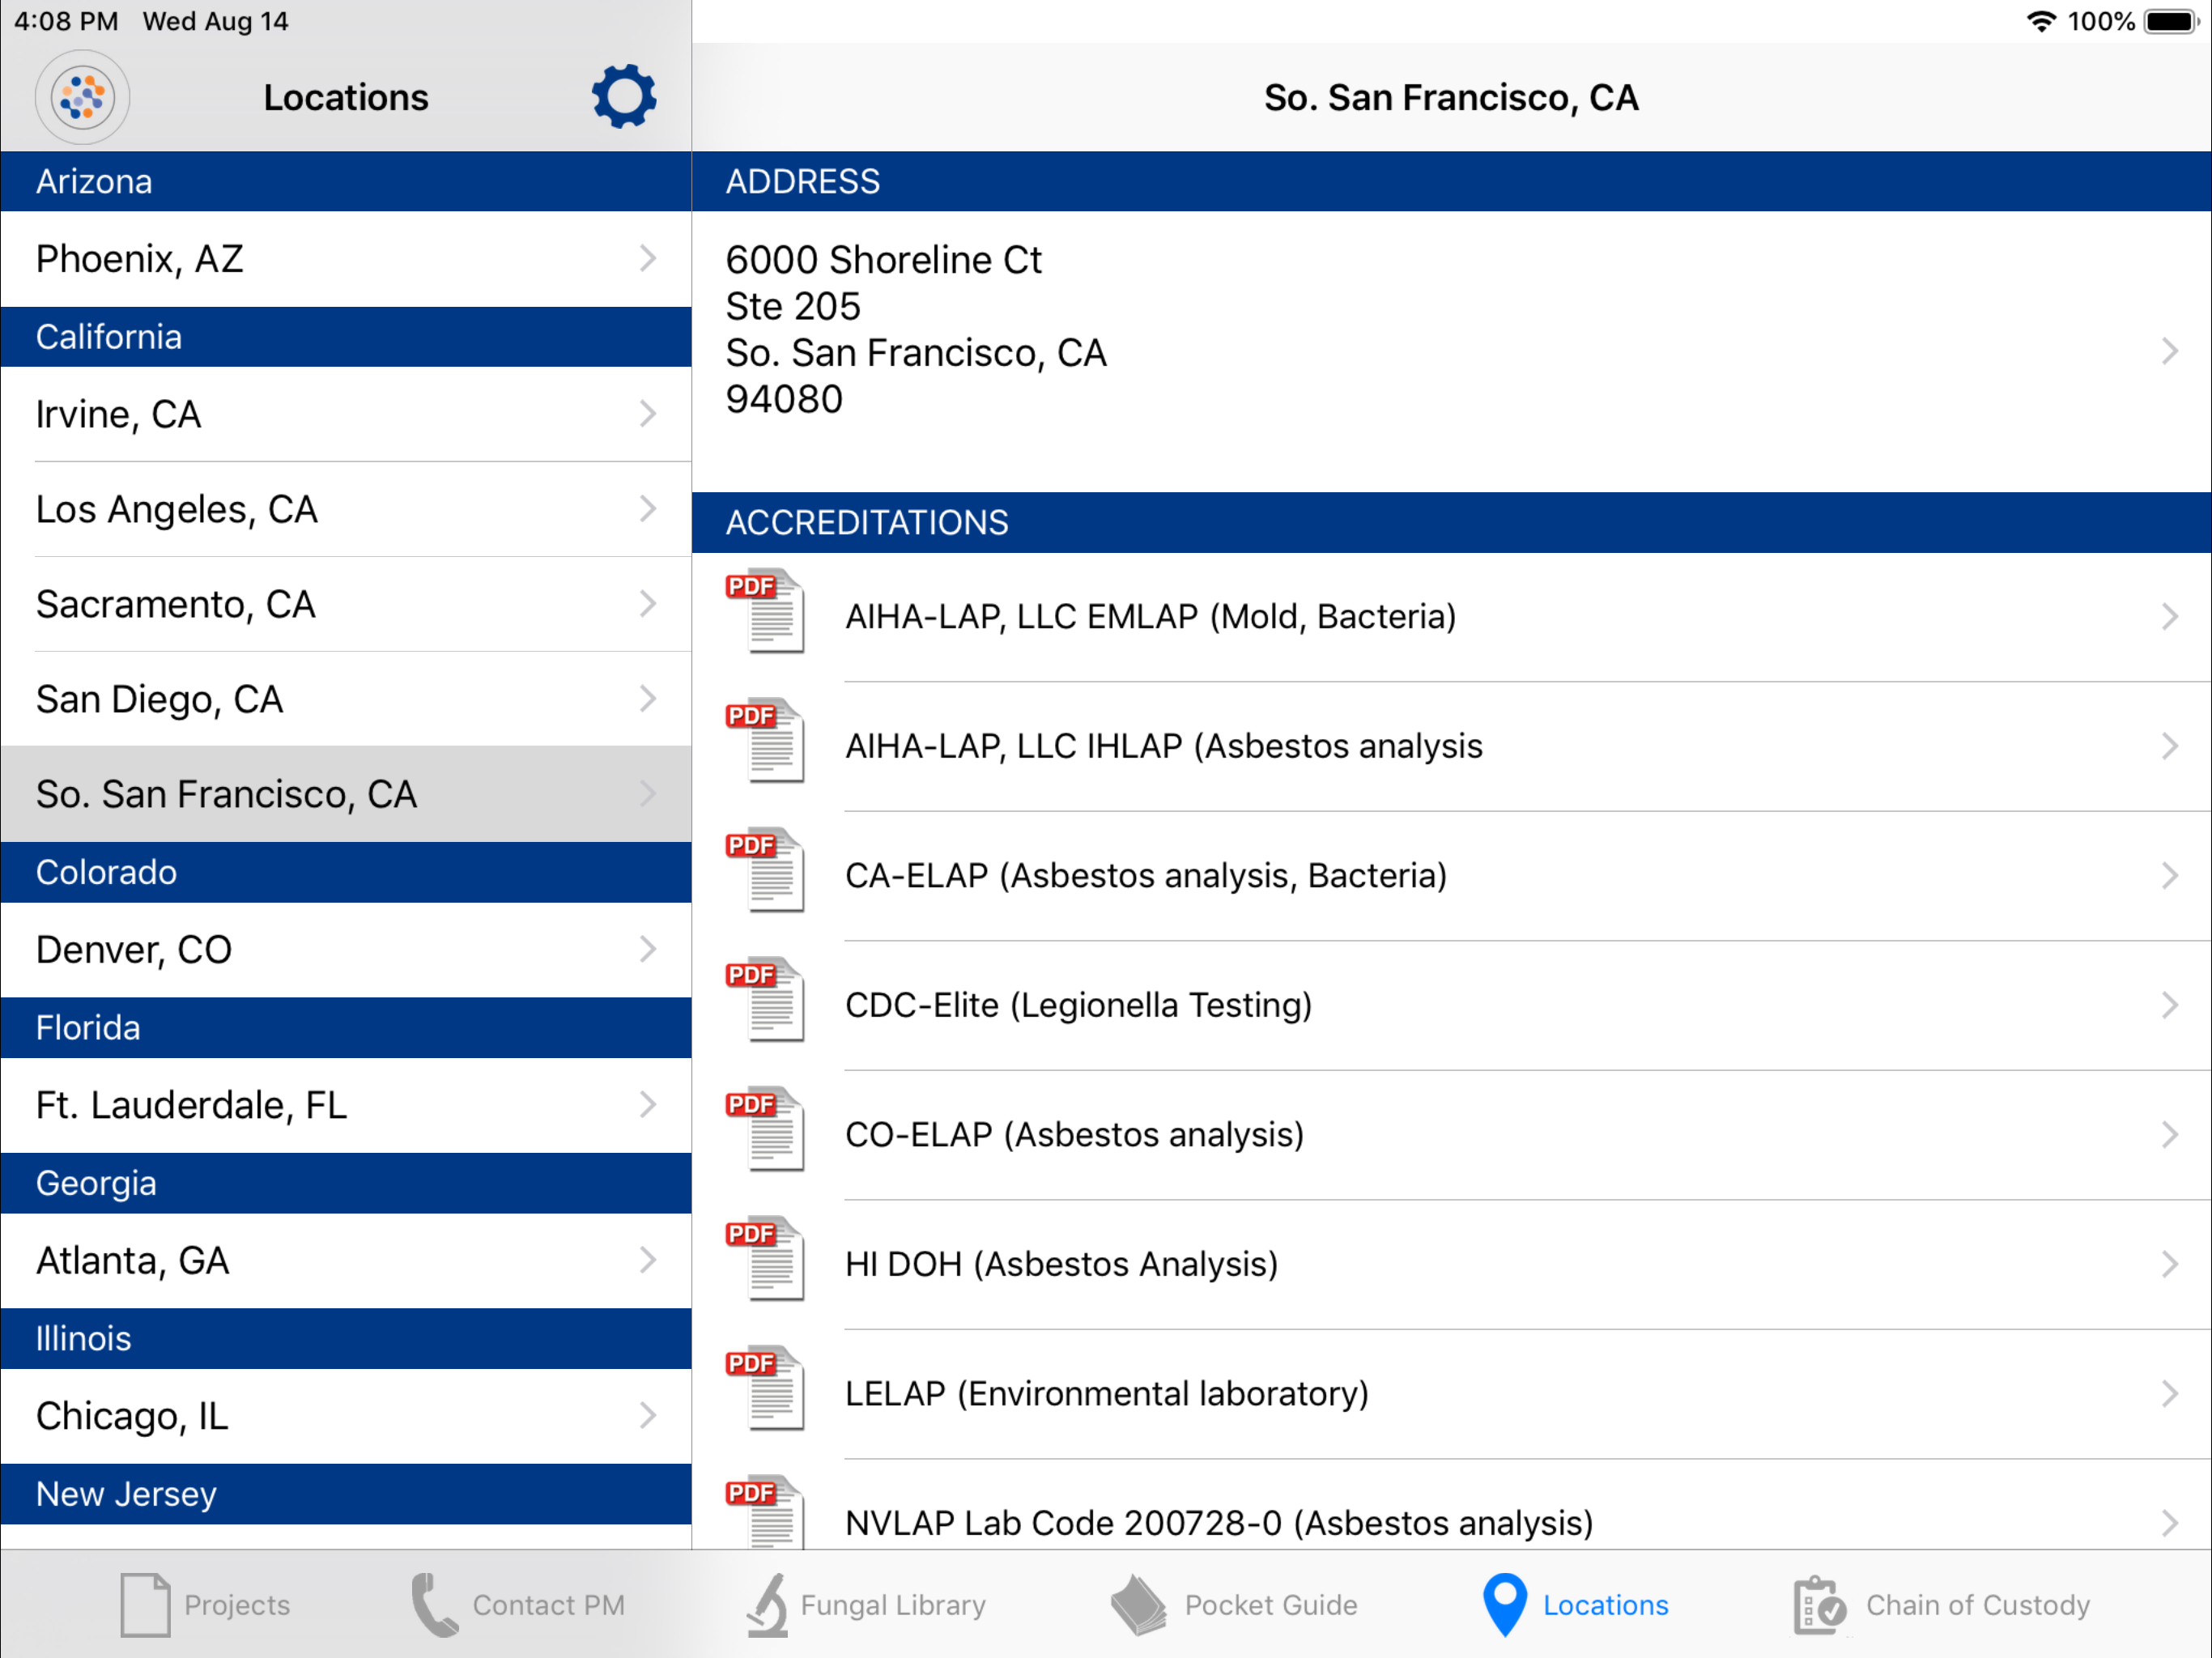The height and width of the screenshot is (1658, 2212).
Task: Open chevron on Phoenix, AZ row
Action: point(648,258)
